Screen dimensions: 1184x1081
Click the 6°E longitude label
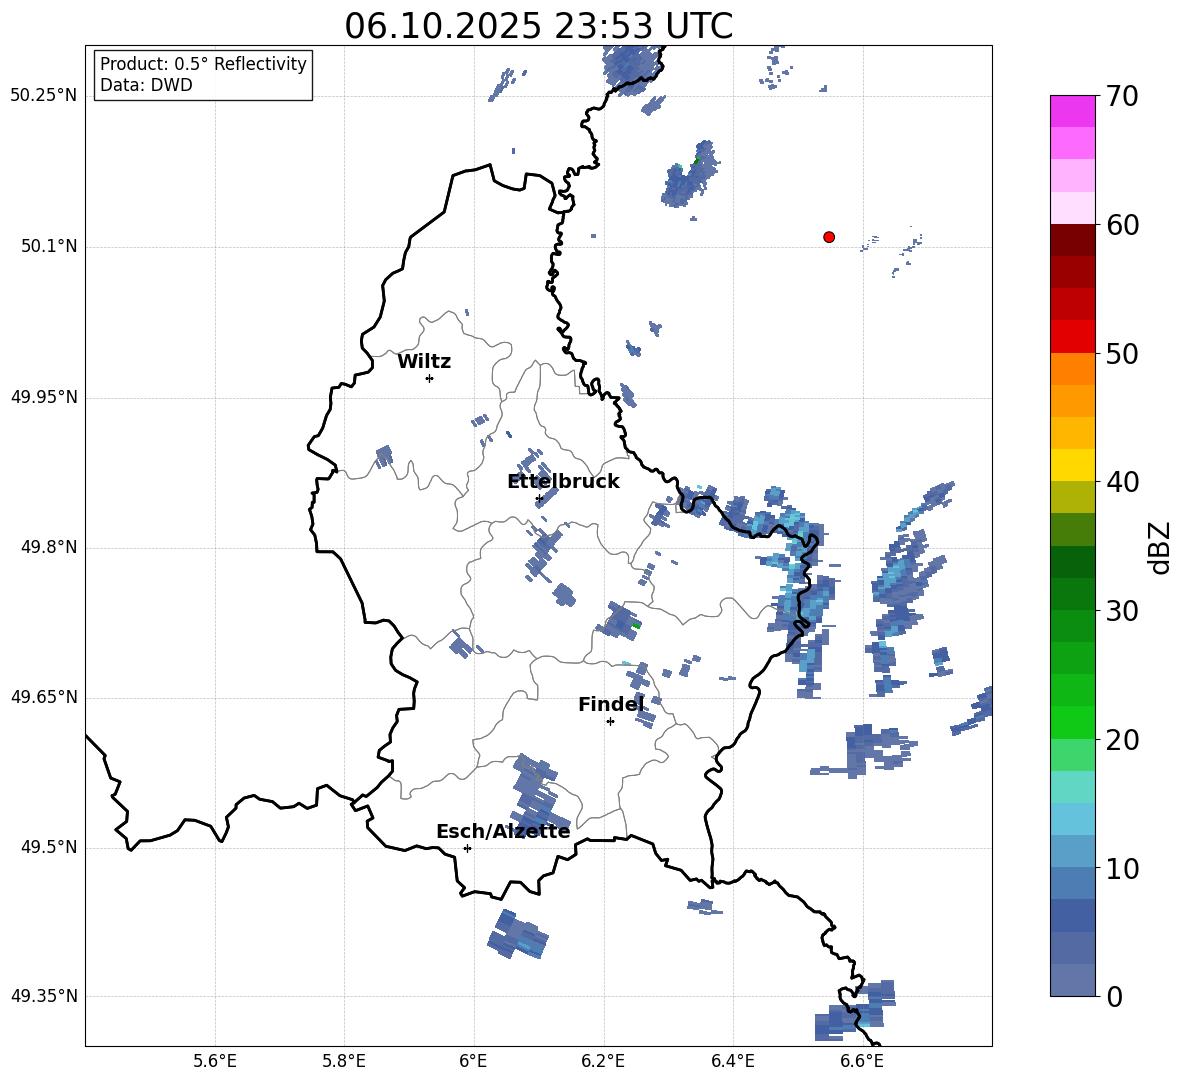click(x=473, y=1061)
